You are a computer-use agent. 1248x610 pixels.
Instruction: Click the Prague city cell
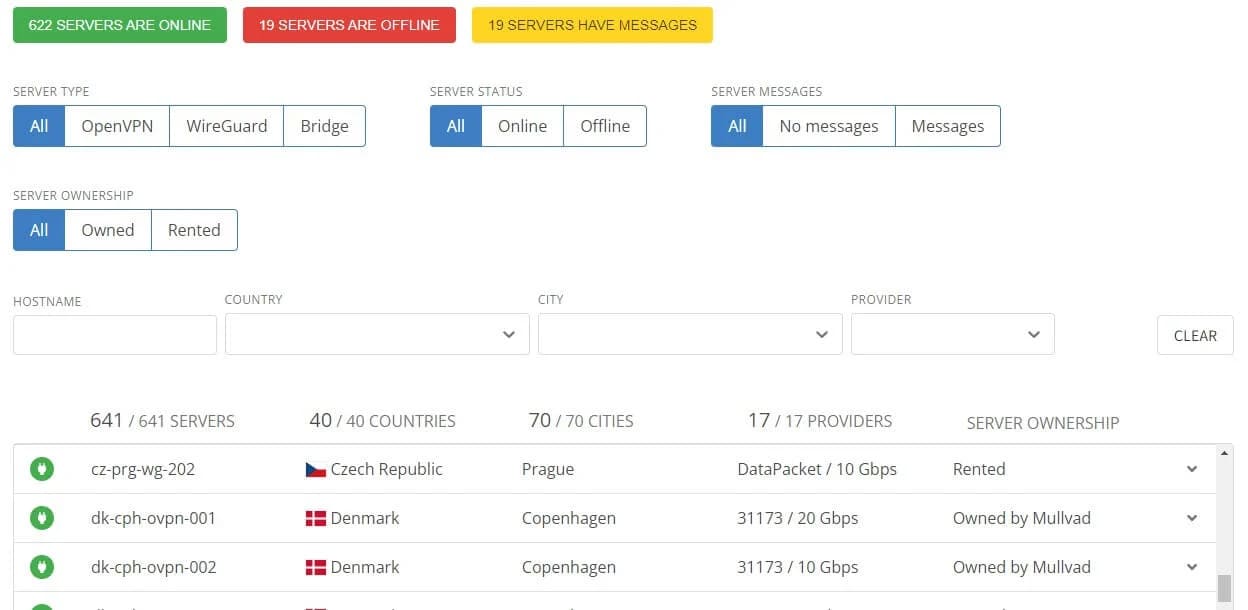click(x=548, y=469)
